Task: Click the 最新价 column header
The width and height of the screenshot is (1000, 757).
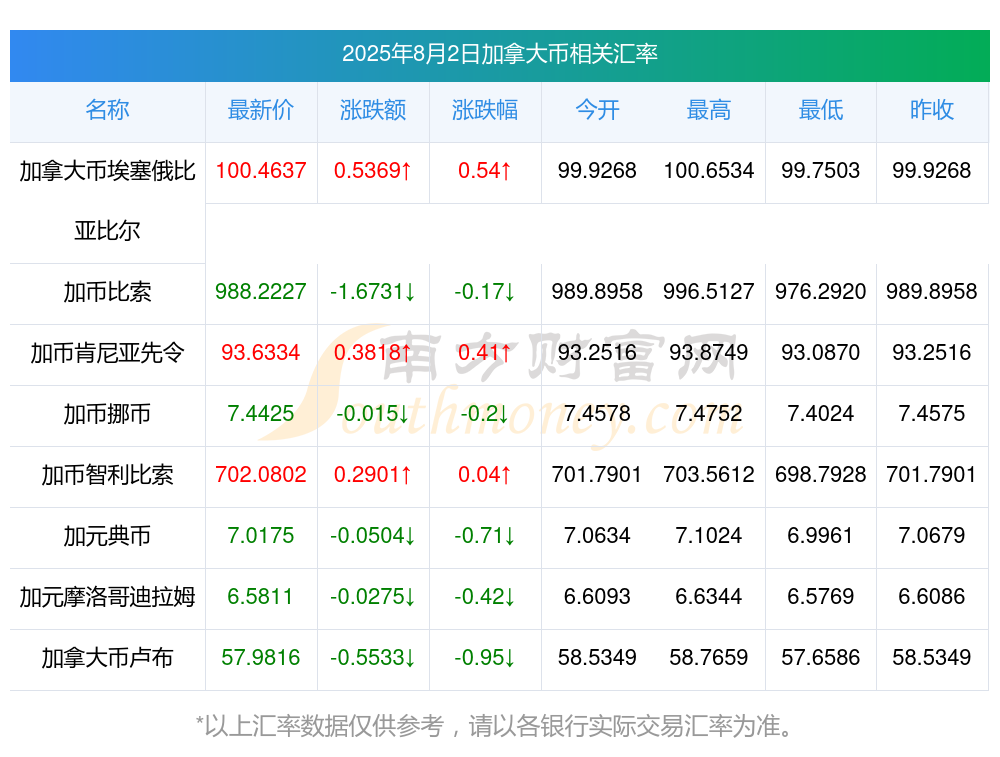Action: click(261, 110)
